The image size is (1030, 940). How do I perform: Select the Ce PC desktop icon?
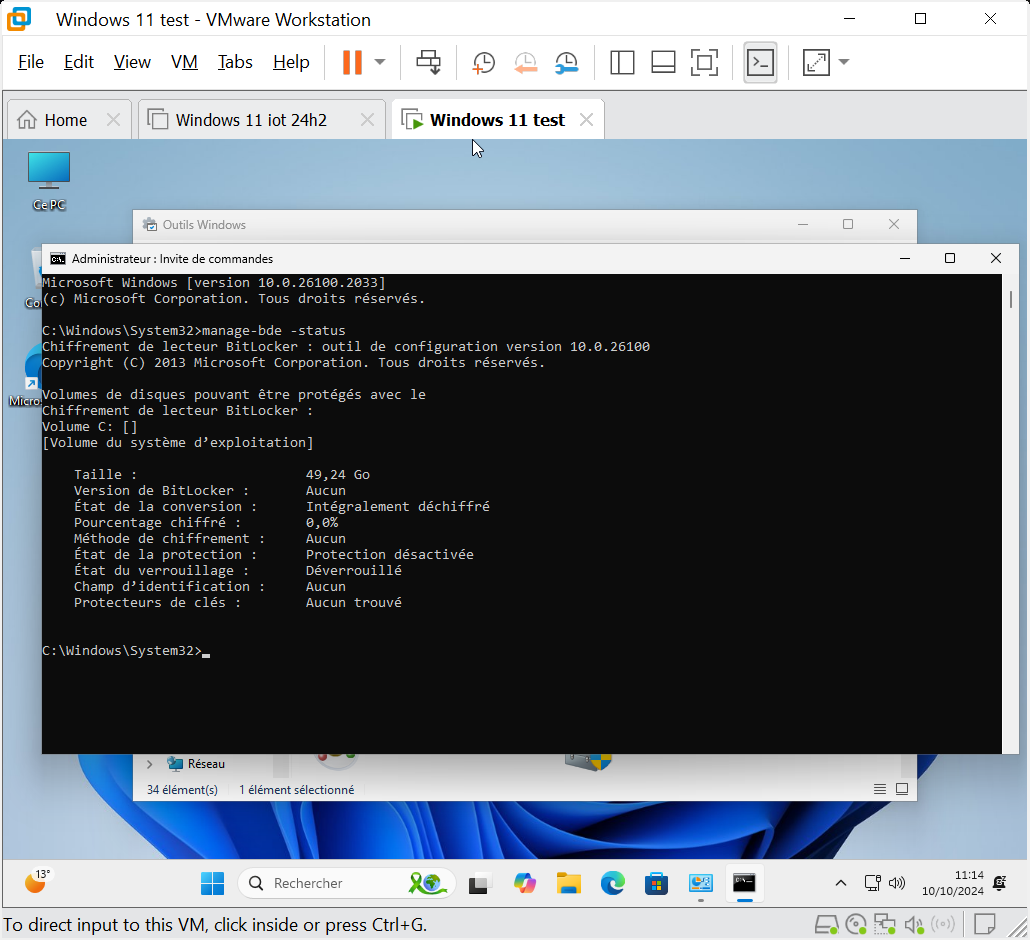point(49,181)
